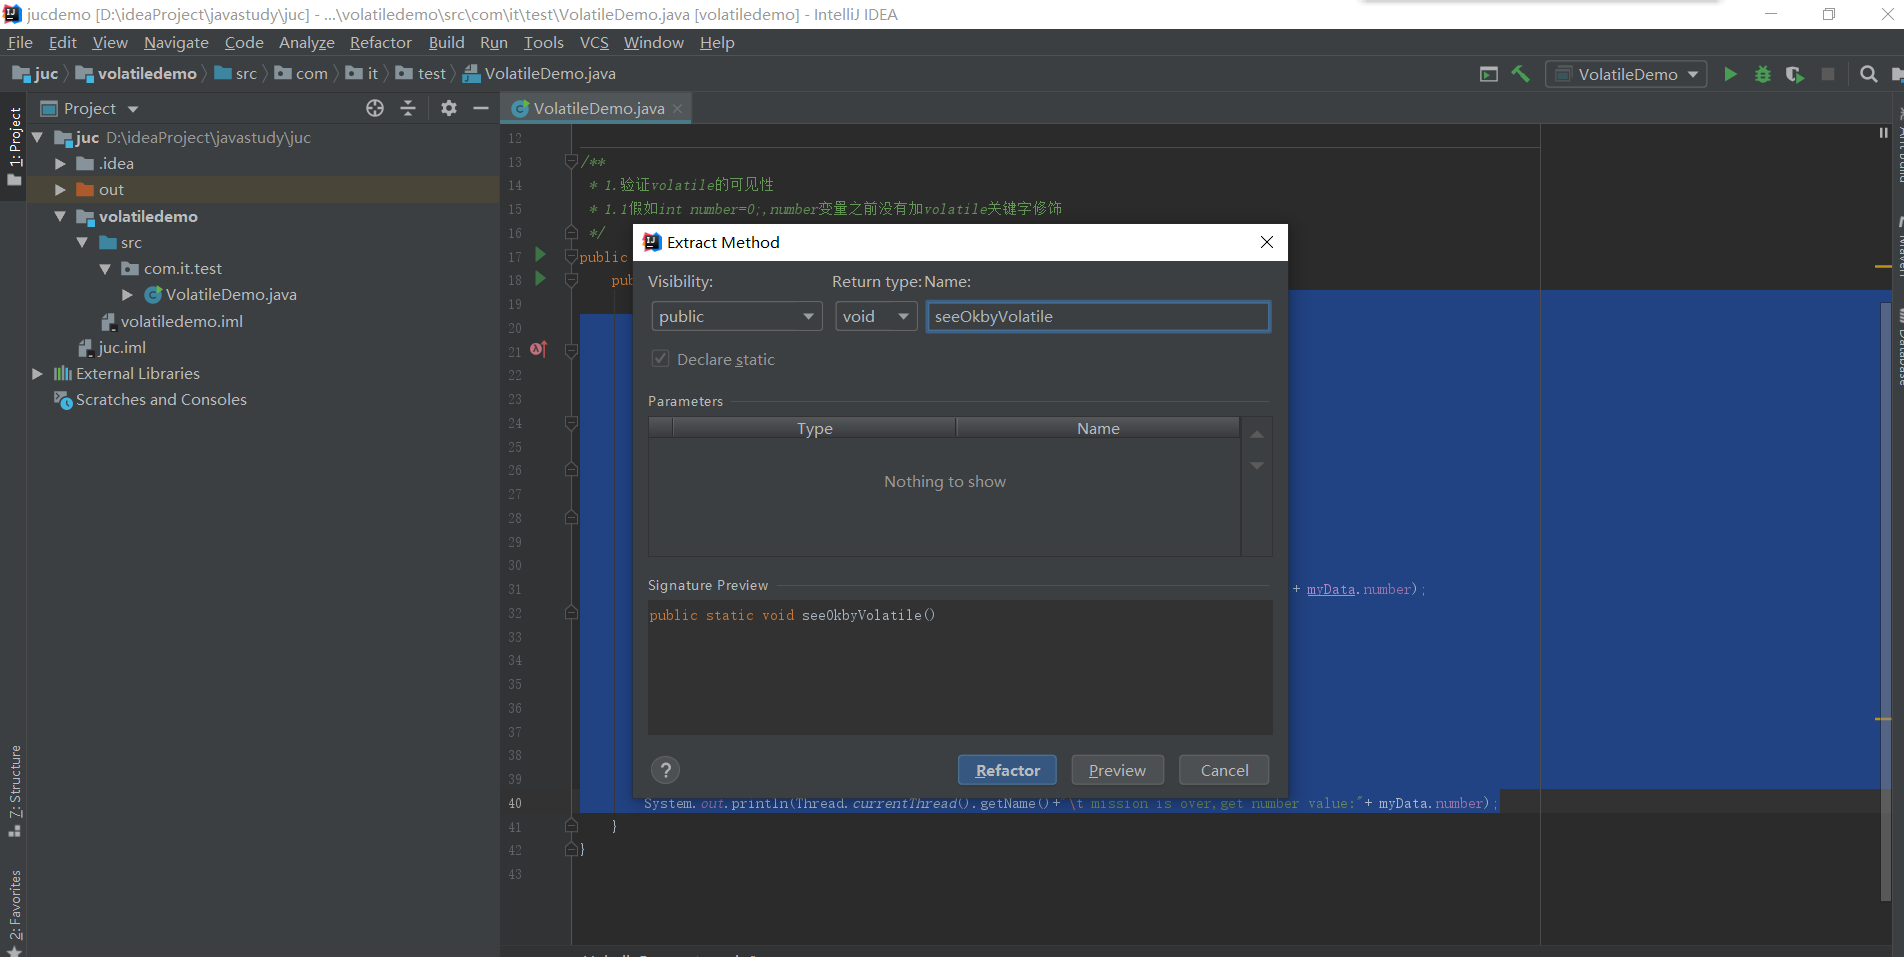Click the Type column header in Parameters
1904x957 pixels.
point(814,428)
